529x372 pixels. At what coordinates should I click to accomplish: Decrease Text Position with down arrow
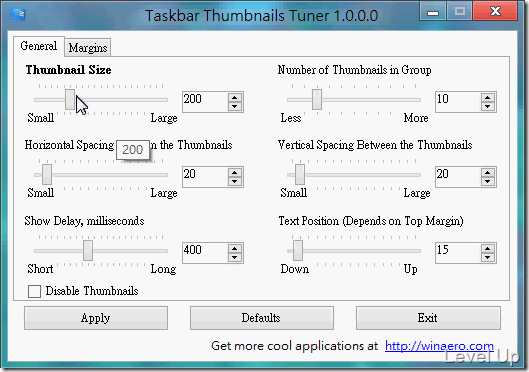tap(488, 257)
